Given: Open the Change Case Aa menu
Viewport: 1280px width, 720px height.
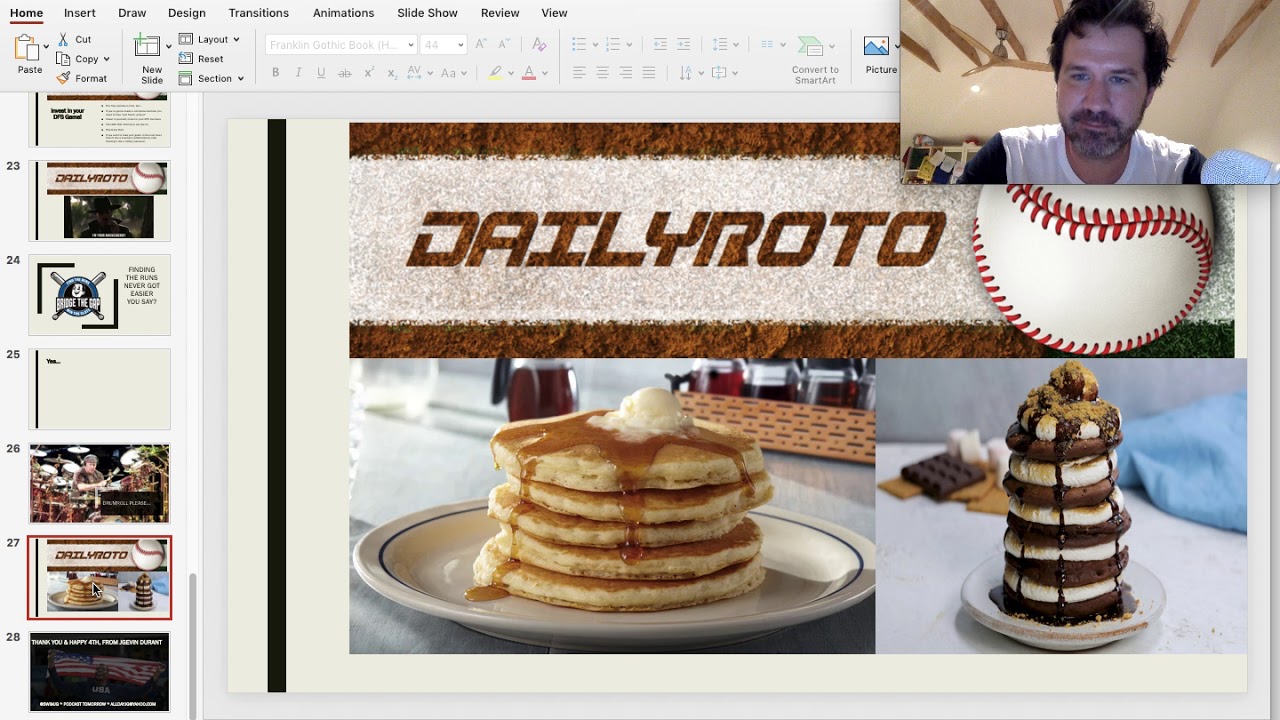Looking at the screenshot, I should [x=452, y=73].
